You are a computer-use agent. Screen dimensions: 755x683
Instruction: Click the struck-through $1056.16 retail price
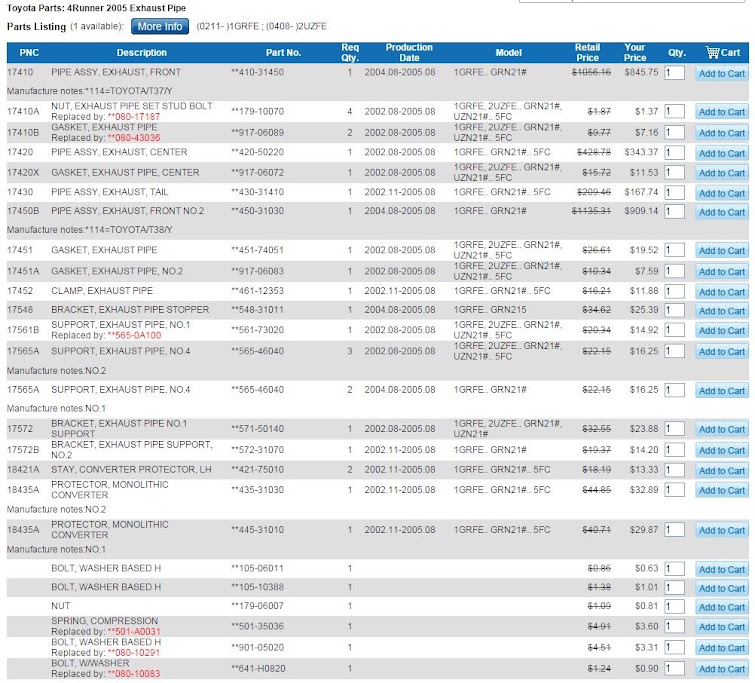coord(591,73)
